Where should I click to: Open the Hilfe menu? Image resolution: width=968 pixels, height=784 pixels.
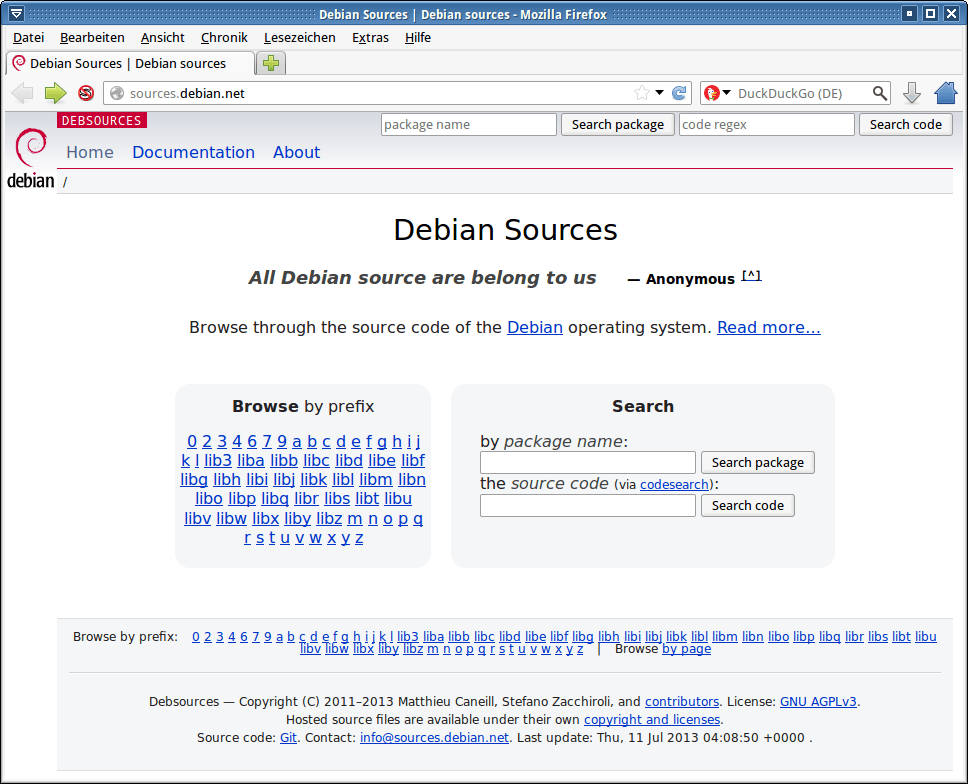click(418, 38)
